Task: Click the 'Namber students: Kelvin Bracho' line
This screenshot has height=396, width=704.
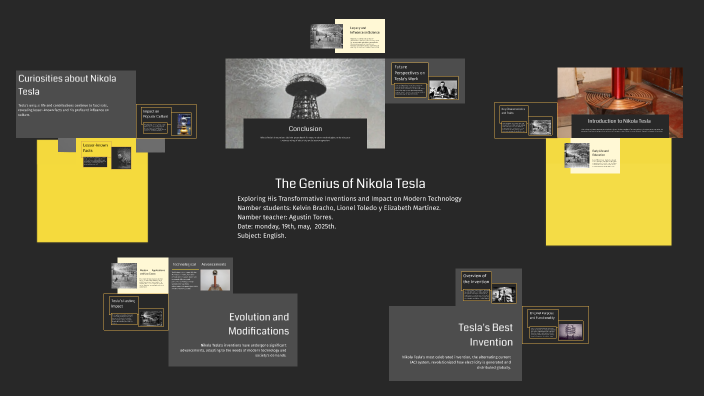Action: (339, 207)
